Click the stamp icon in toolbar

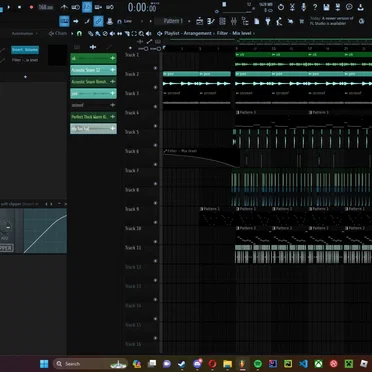click(110, 21)
